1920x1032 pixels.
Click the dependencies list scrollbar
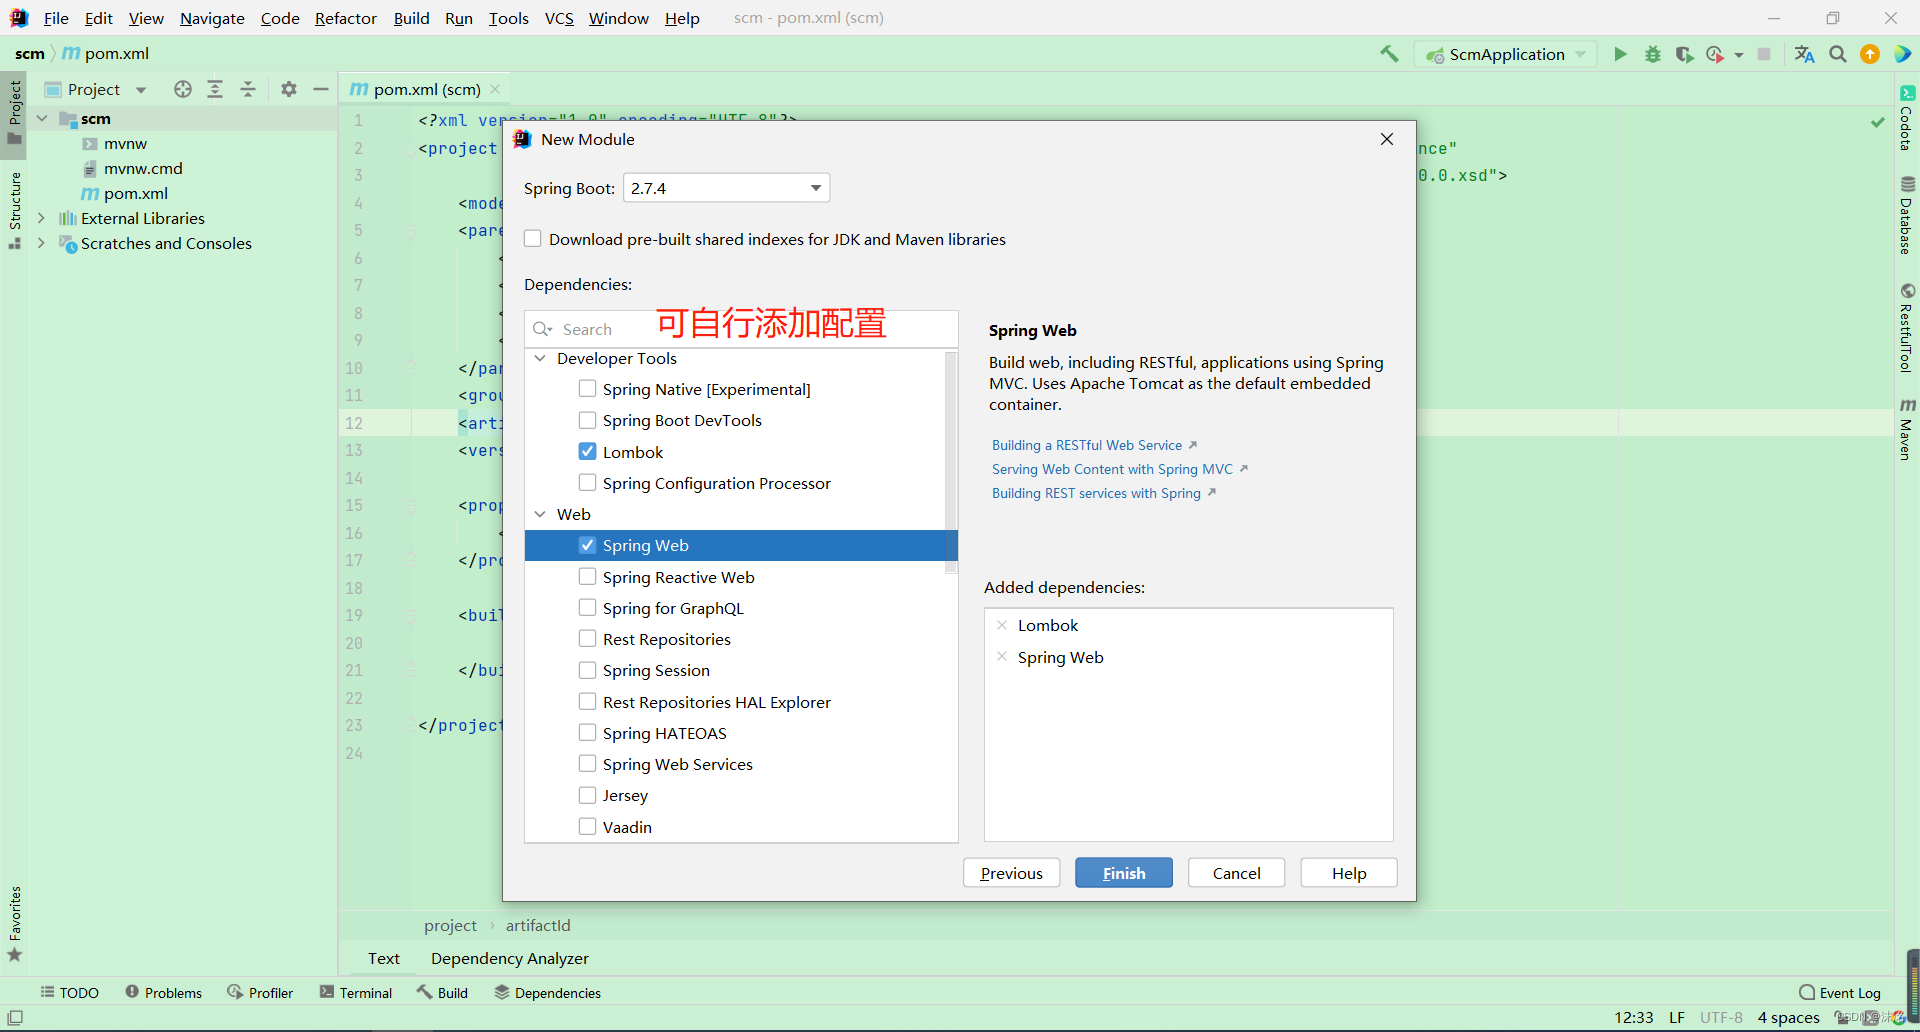click(x=951, y=462)
